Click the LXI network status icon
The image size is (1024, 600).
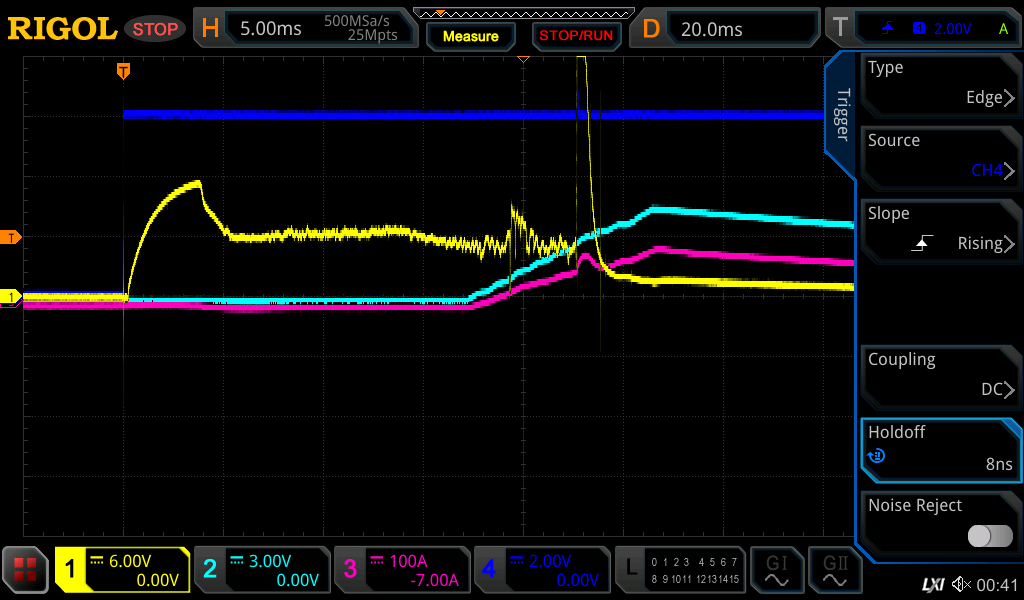click(932, 584)
